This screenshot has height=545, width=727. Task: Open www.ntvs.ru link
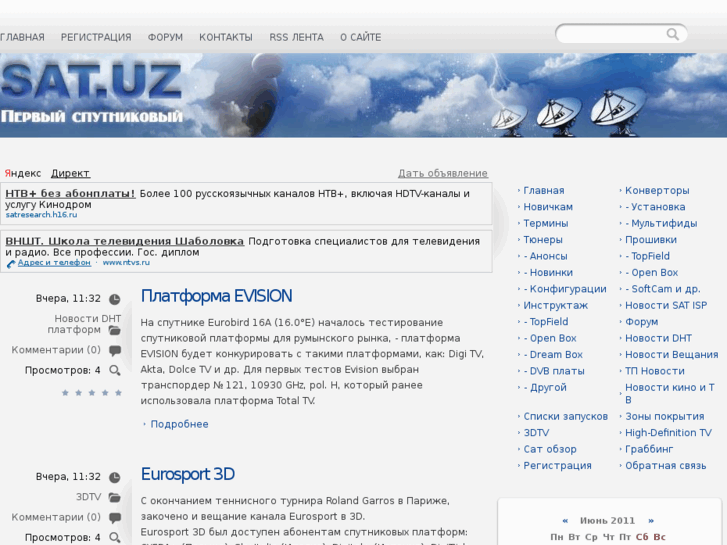coord(126,263)
